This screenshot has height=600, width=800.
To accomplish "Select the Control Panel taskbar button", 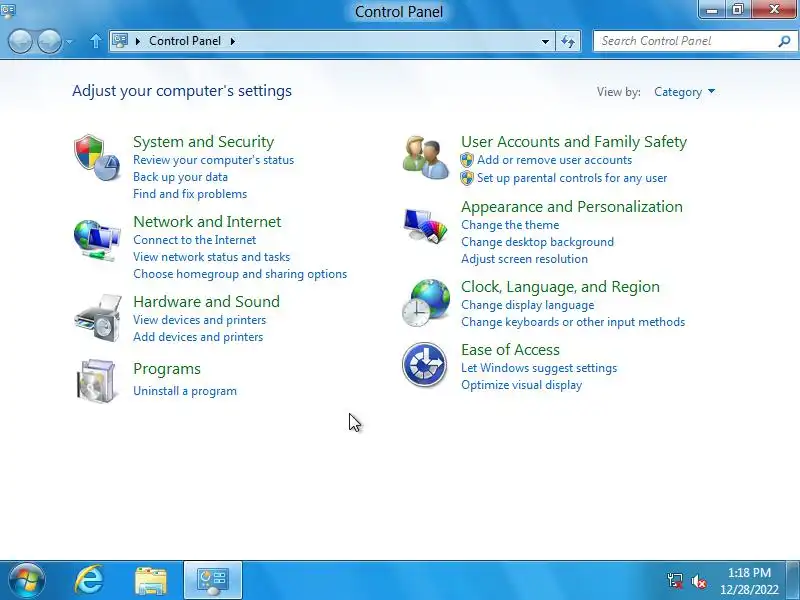I will (x=213, y=580).
